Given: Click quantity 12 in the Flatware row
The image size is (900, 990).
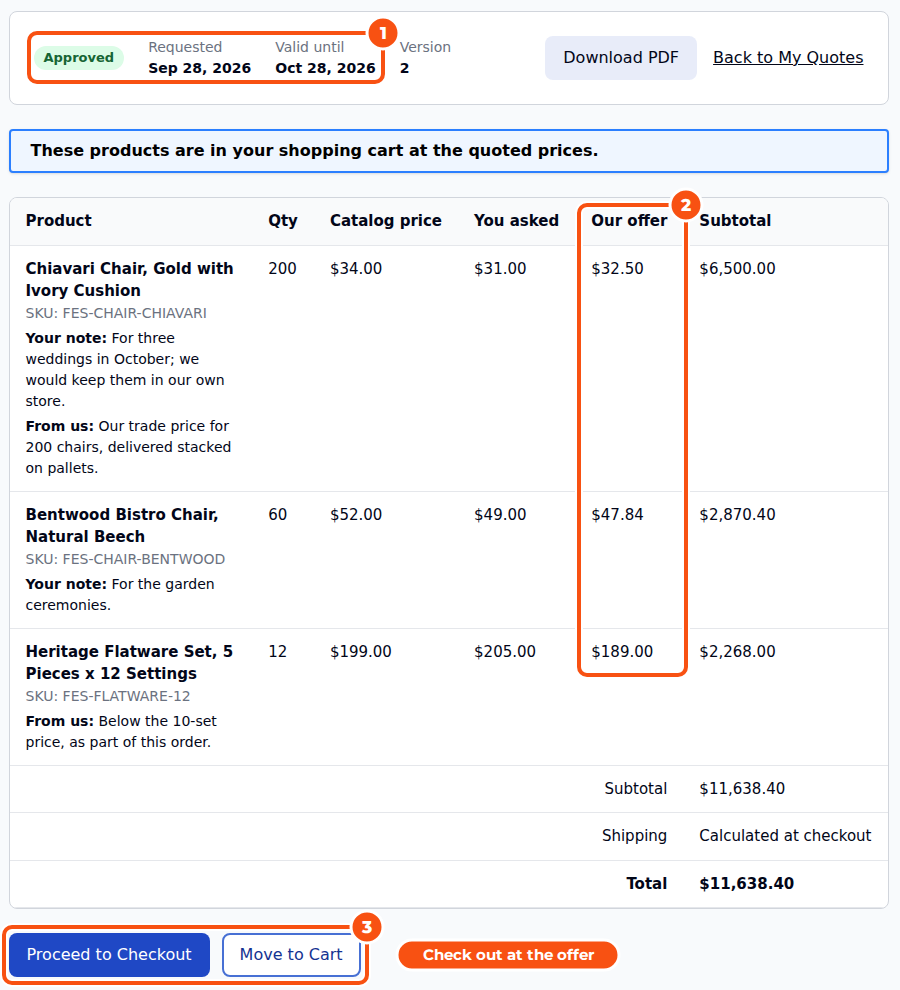Looking at the screenshot, I should pos(277,652).
